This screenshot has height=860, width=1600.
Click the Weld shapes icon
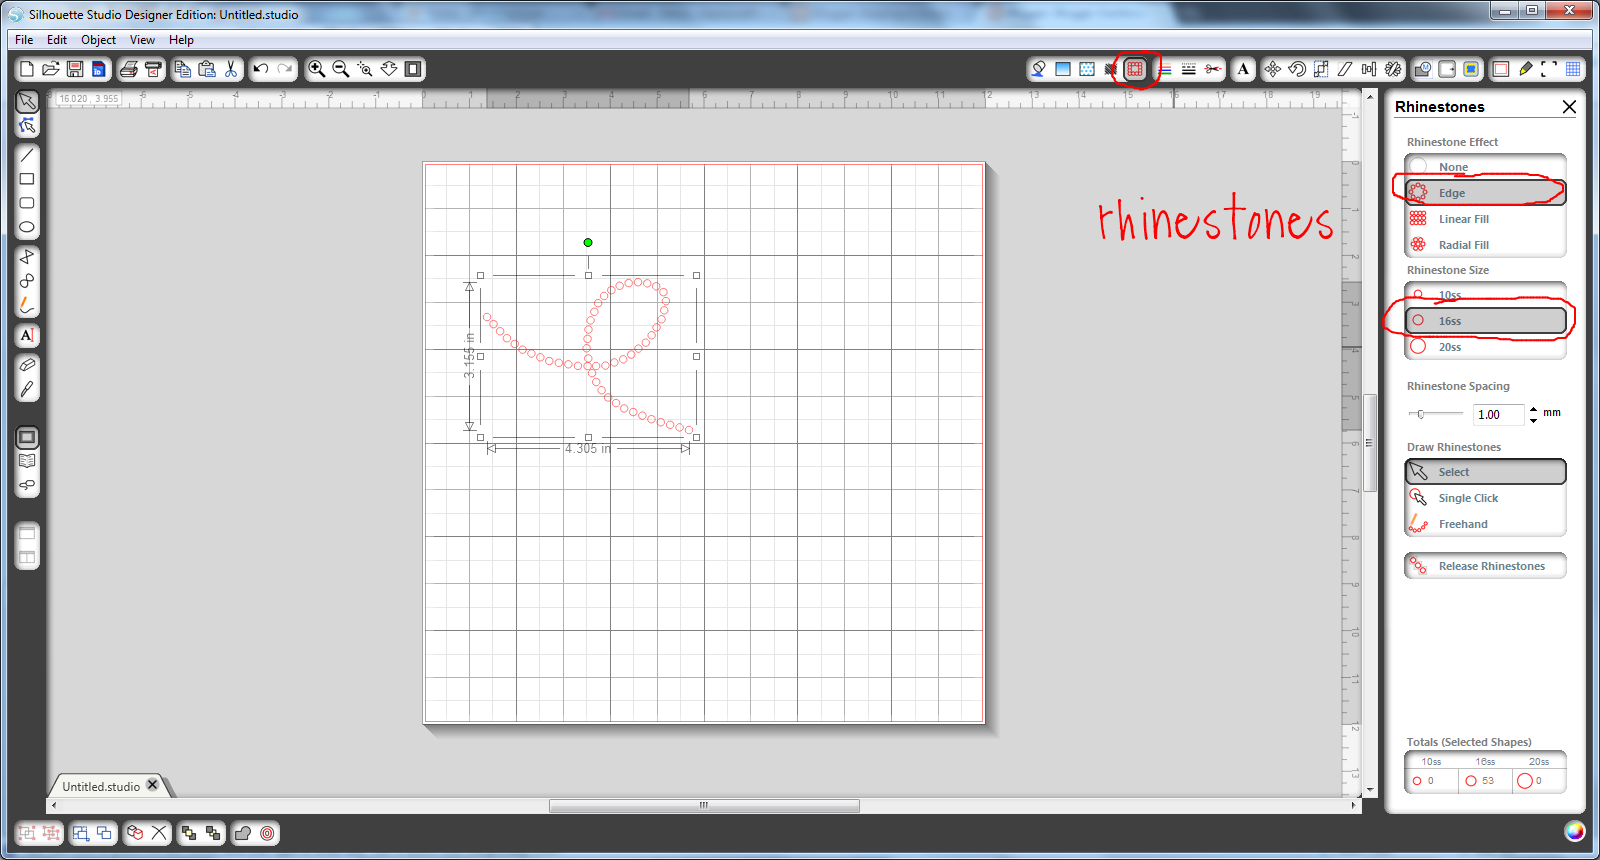click(x=243, y=833)
